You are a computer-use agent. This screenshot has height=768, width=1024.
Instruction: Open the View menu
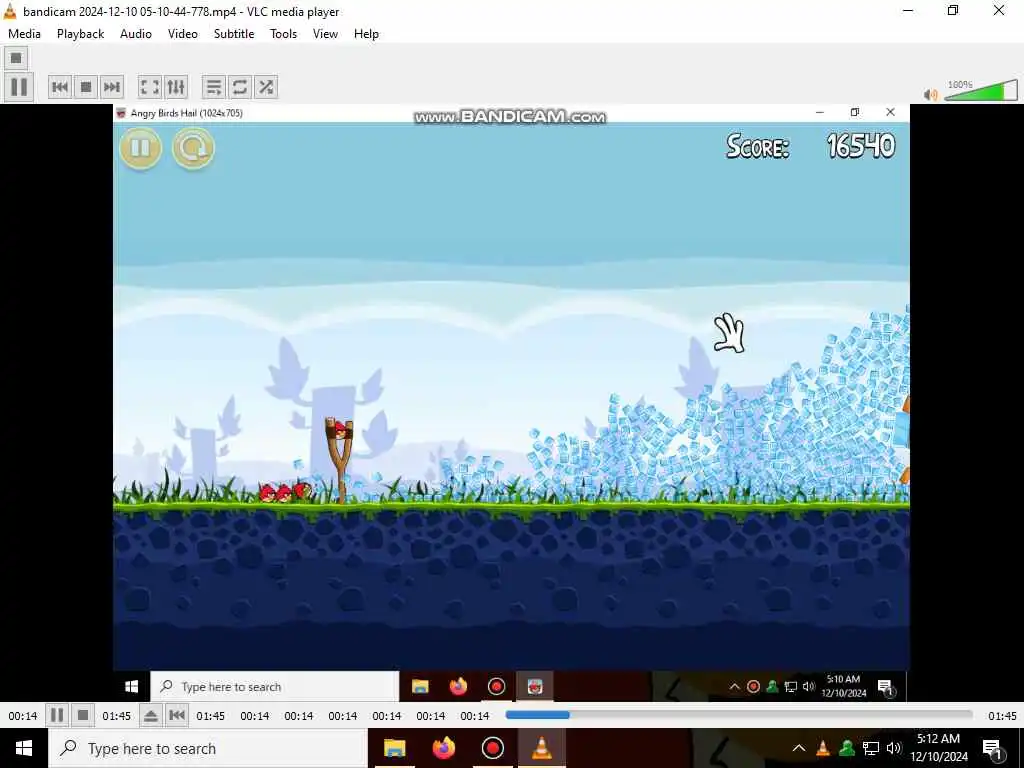pos(325,34)
